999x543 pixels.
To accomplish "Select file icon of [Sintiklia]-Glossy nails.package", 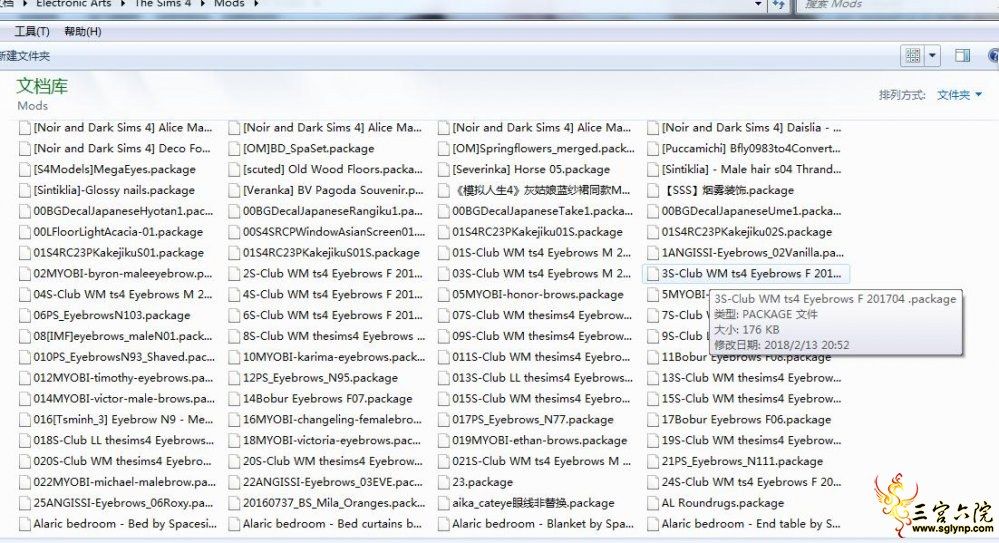I will click(x=25, y=191).
